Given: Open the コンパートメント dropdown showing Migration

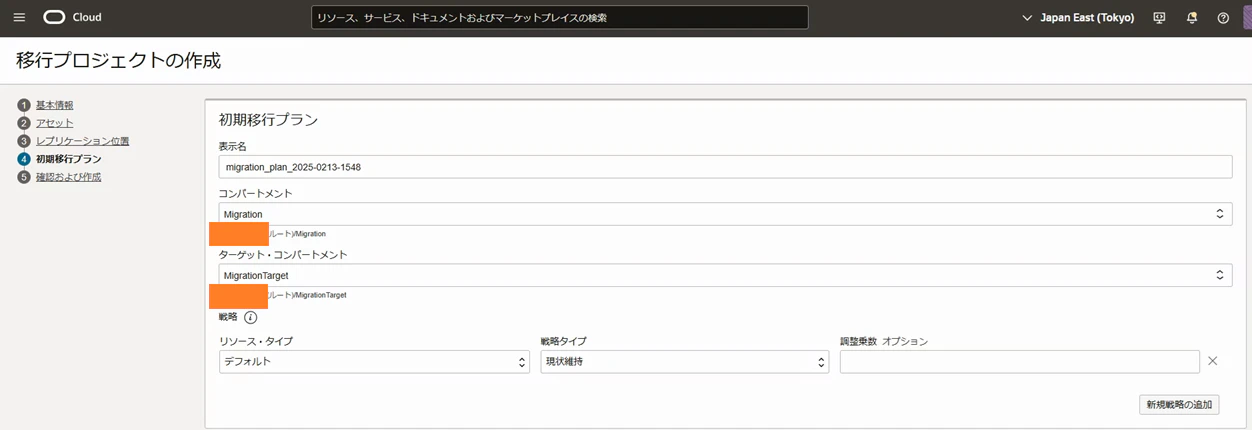Looking at the screenshot, I should point(725,214).
